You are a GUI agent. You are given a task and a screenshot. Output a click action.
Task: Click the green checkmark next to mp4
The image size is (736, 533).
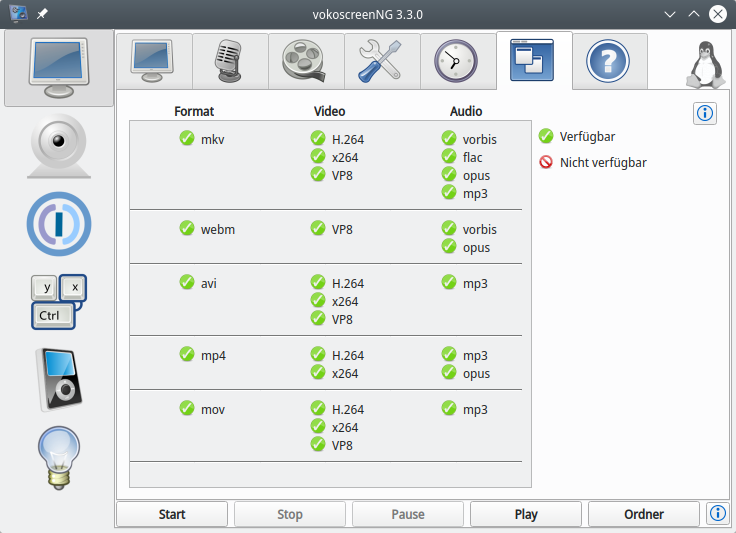(x=187, y=354)
